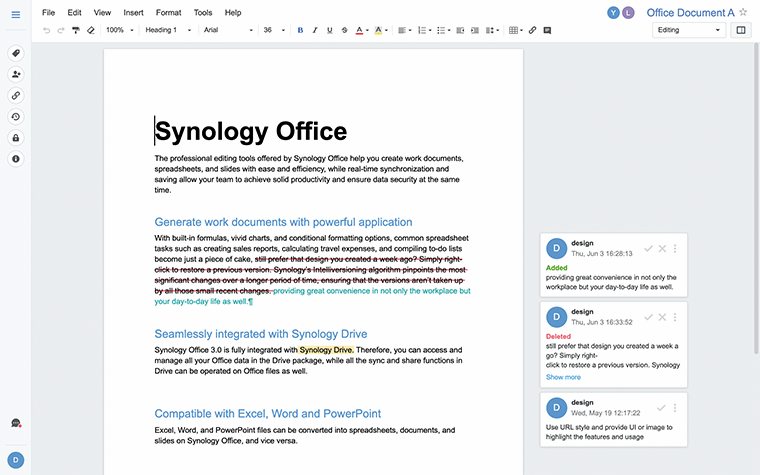Image resolution: width=760 pixels, height=475 pixels.
Task: Click the Synology Office title heading
Action: point(251,131)
